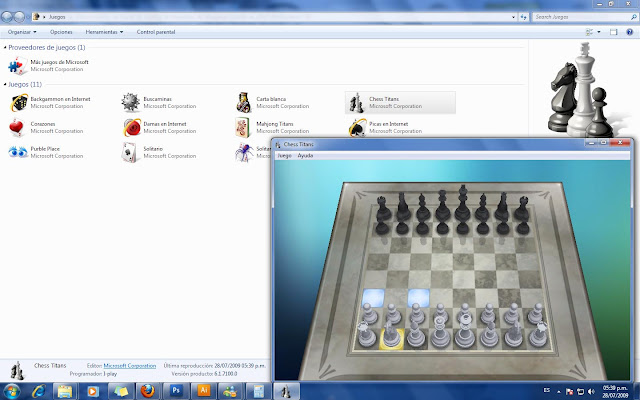Click the Windows Start orb
This screenshot has width=640, height=400.
(11, 391)
